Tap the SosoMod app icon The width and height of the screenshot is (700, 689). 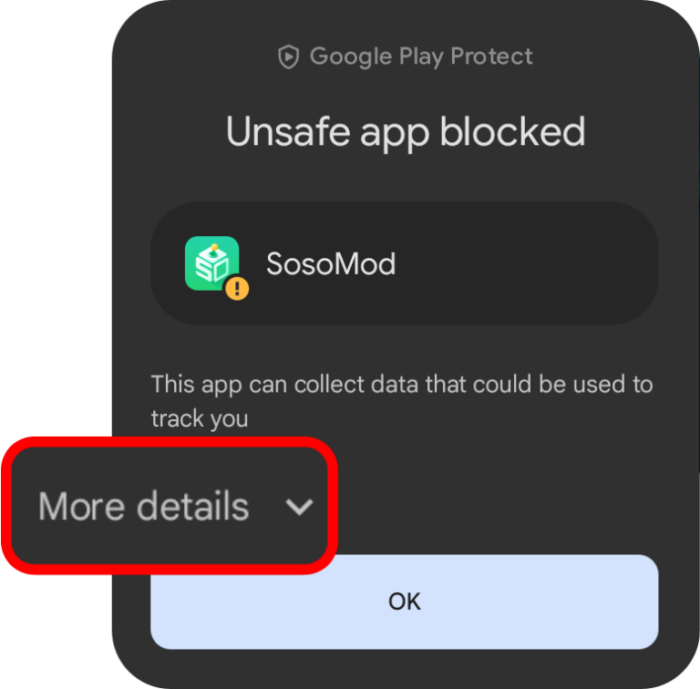pos(212,263)
